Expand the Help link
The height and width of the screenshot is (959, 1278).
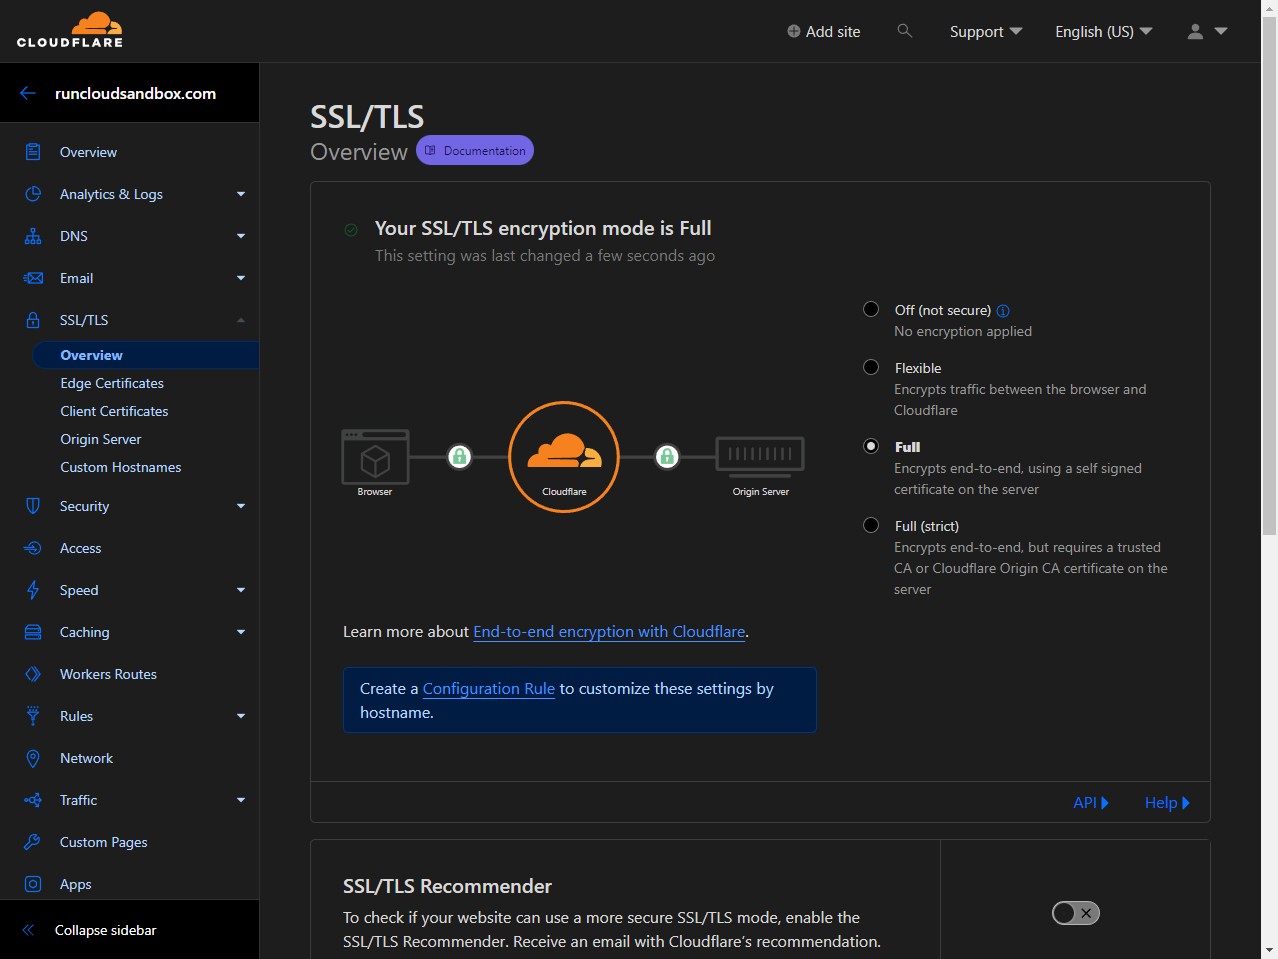1167,802
